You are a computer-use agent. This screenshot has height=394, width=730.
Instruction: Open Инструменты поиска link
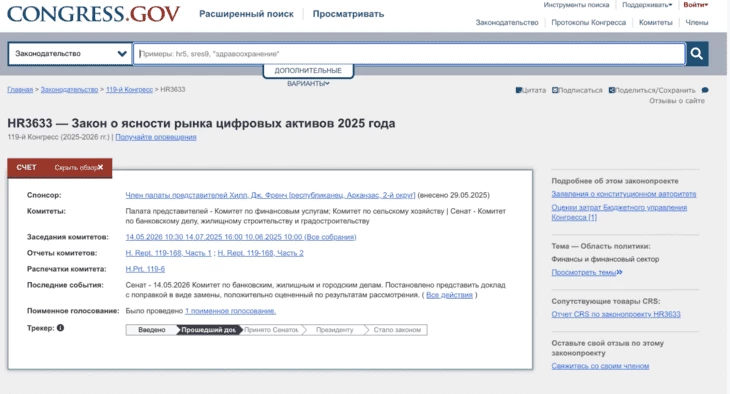click(x=576, y=5)
